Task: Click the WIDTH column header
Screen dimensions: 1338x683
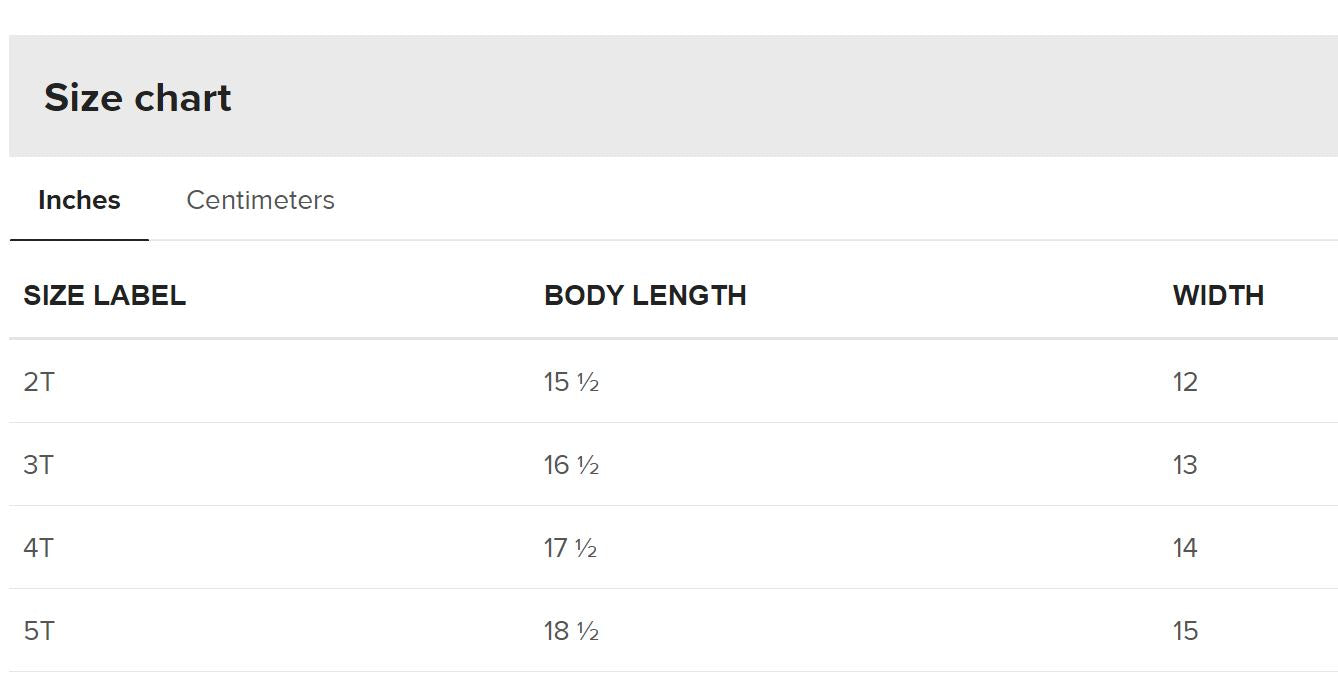Action: 1218,296
